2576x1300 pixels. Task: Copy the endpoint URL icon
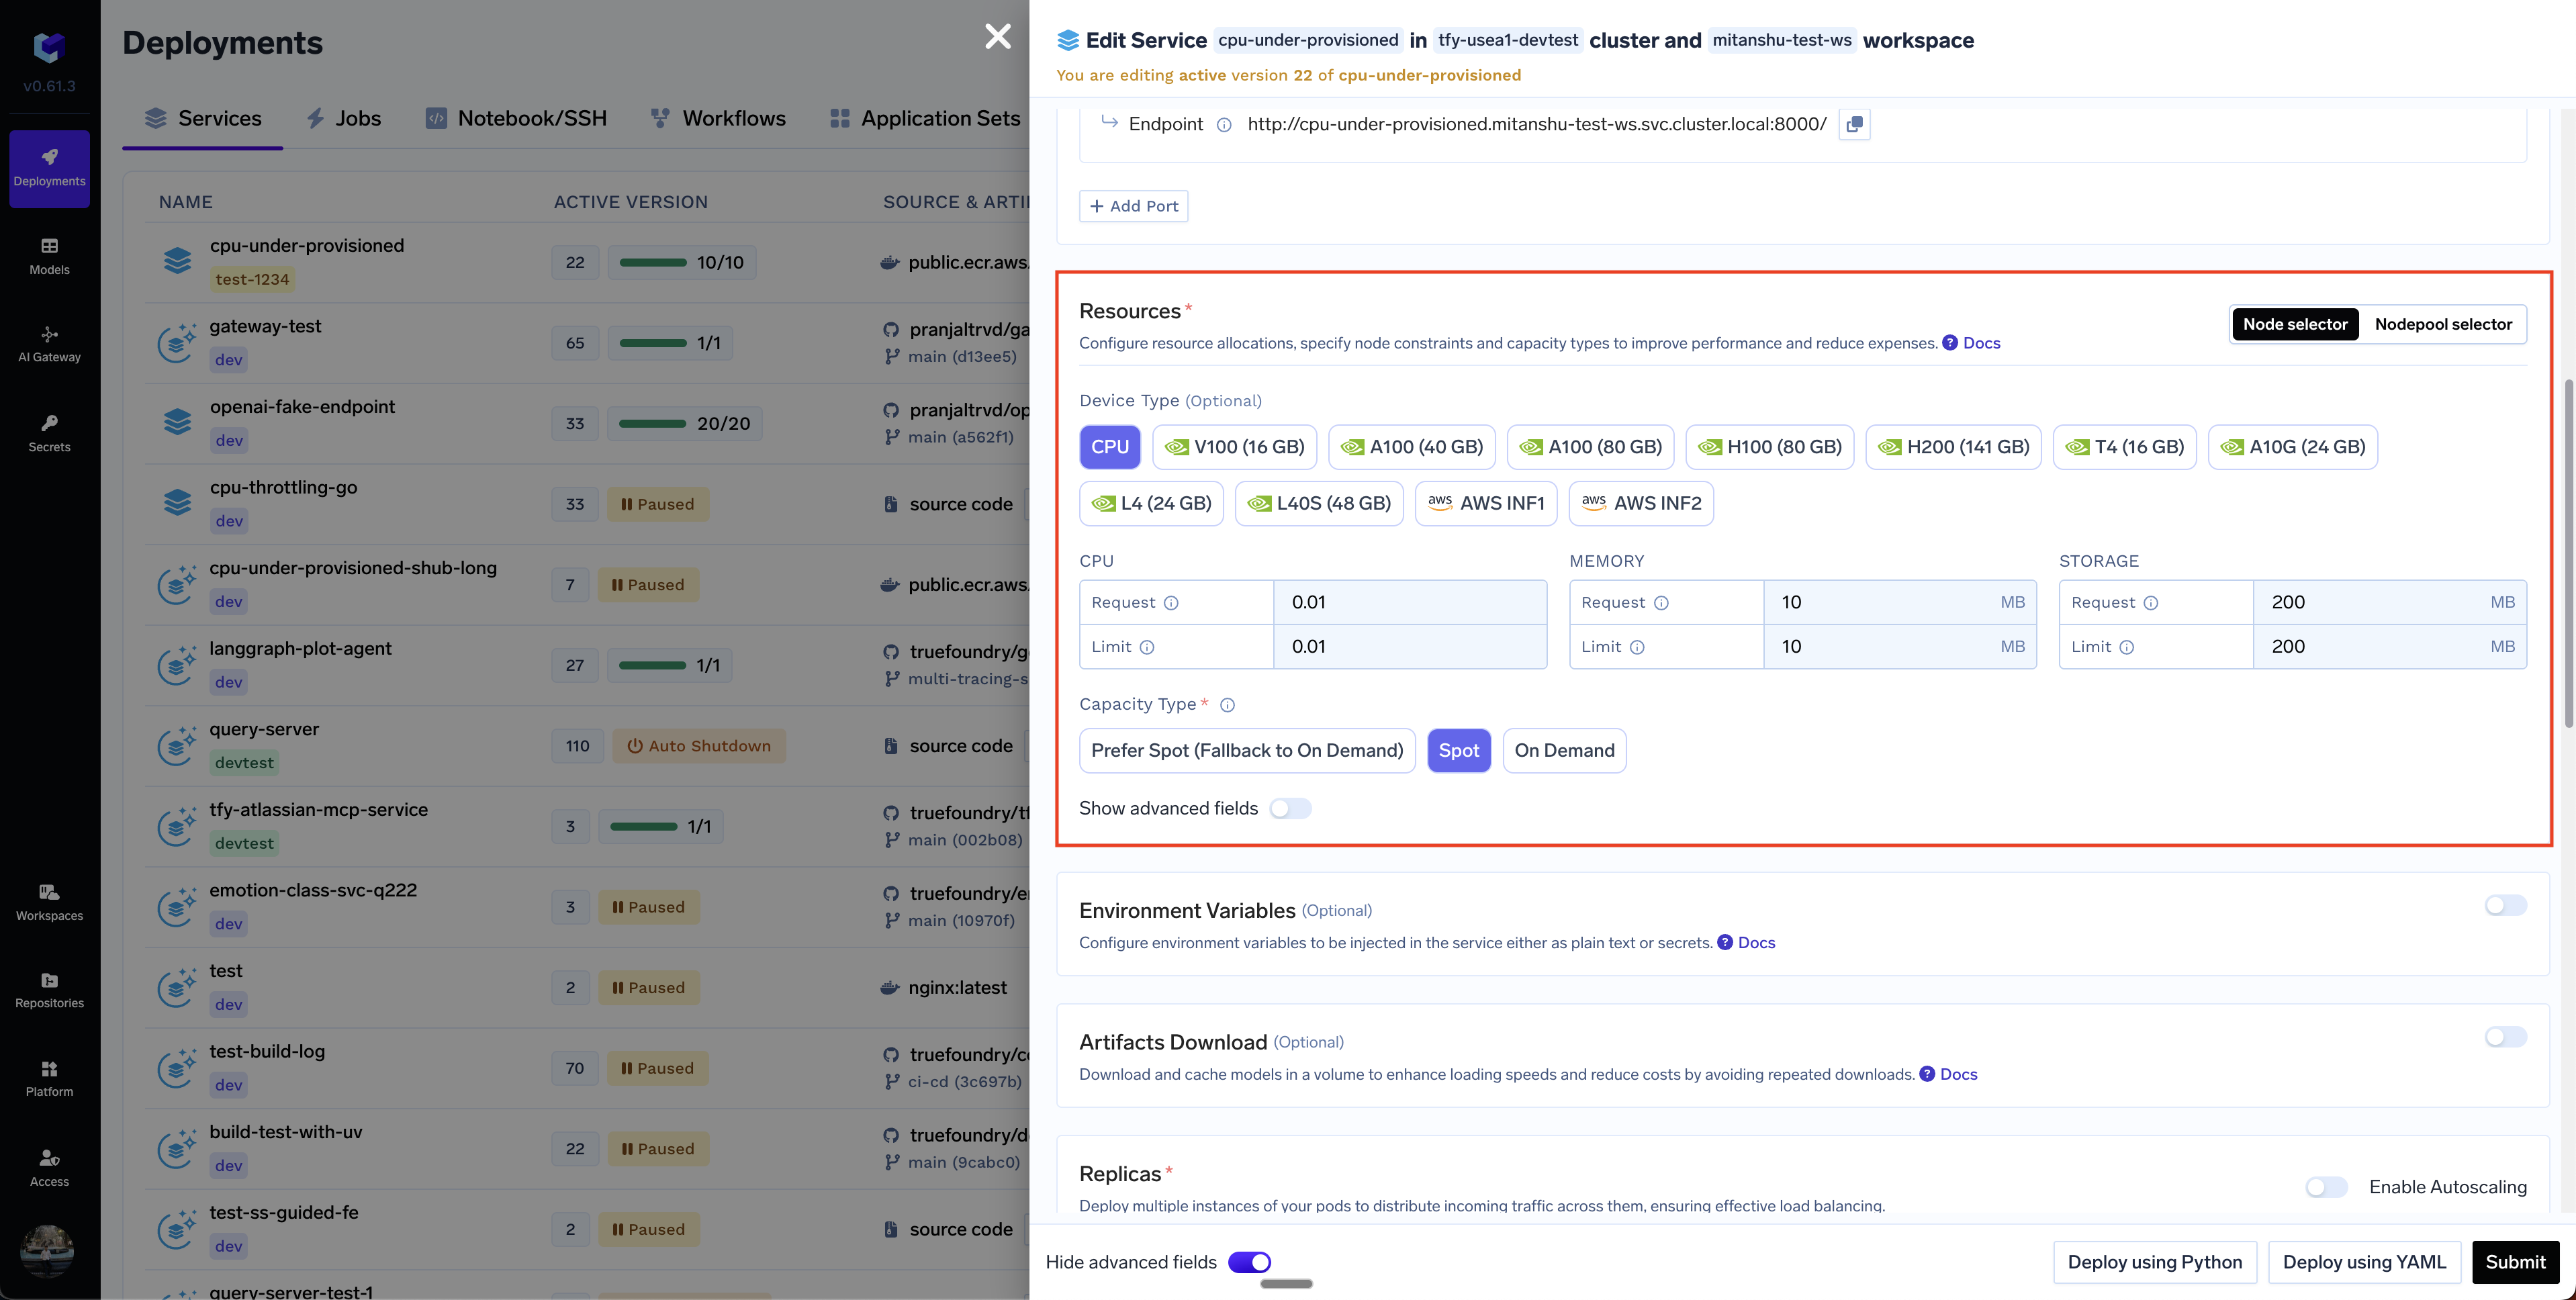coord(1854,124)
